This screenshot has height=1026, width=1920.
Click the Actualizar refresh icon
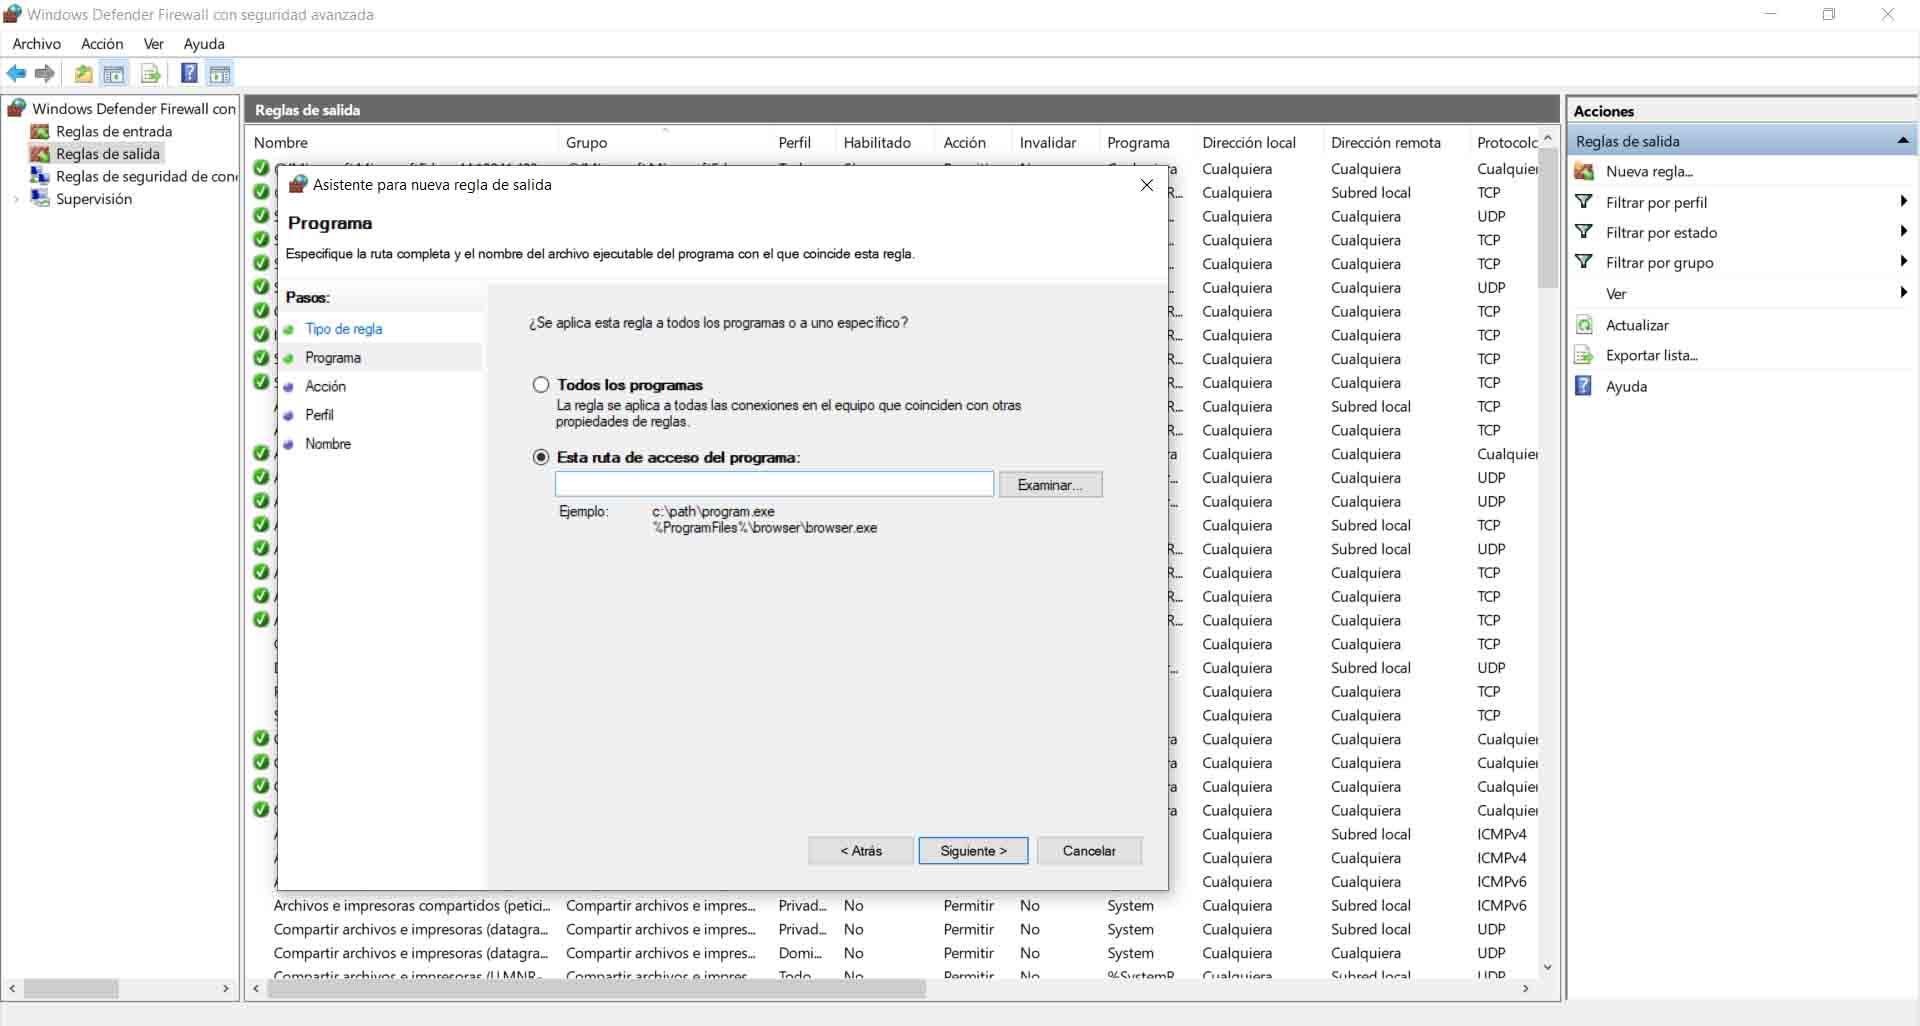1584,325
